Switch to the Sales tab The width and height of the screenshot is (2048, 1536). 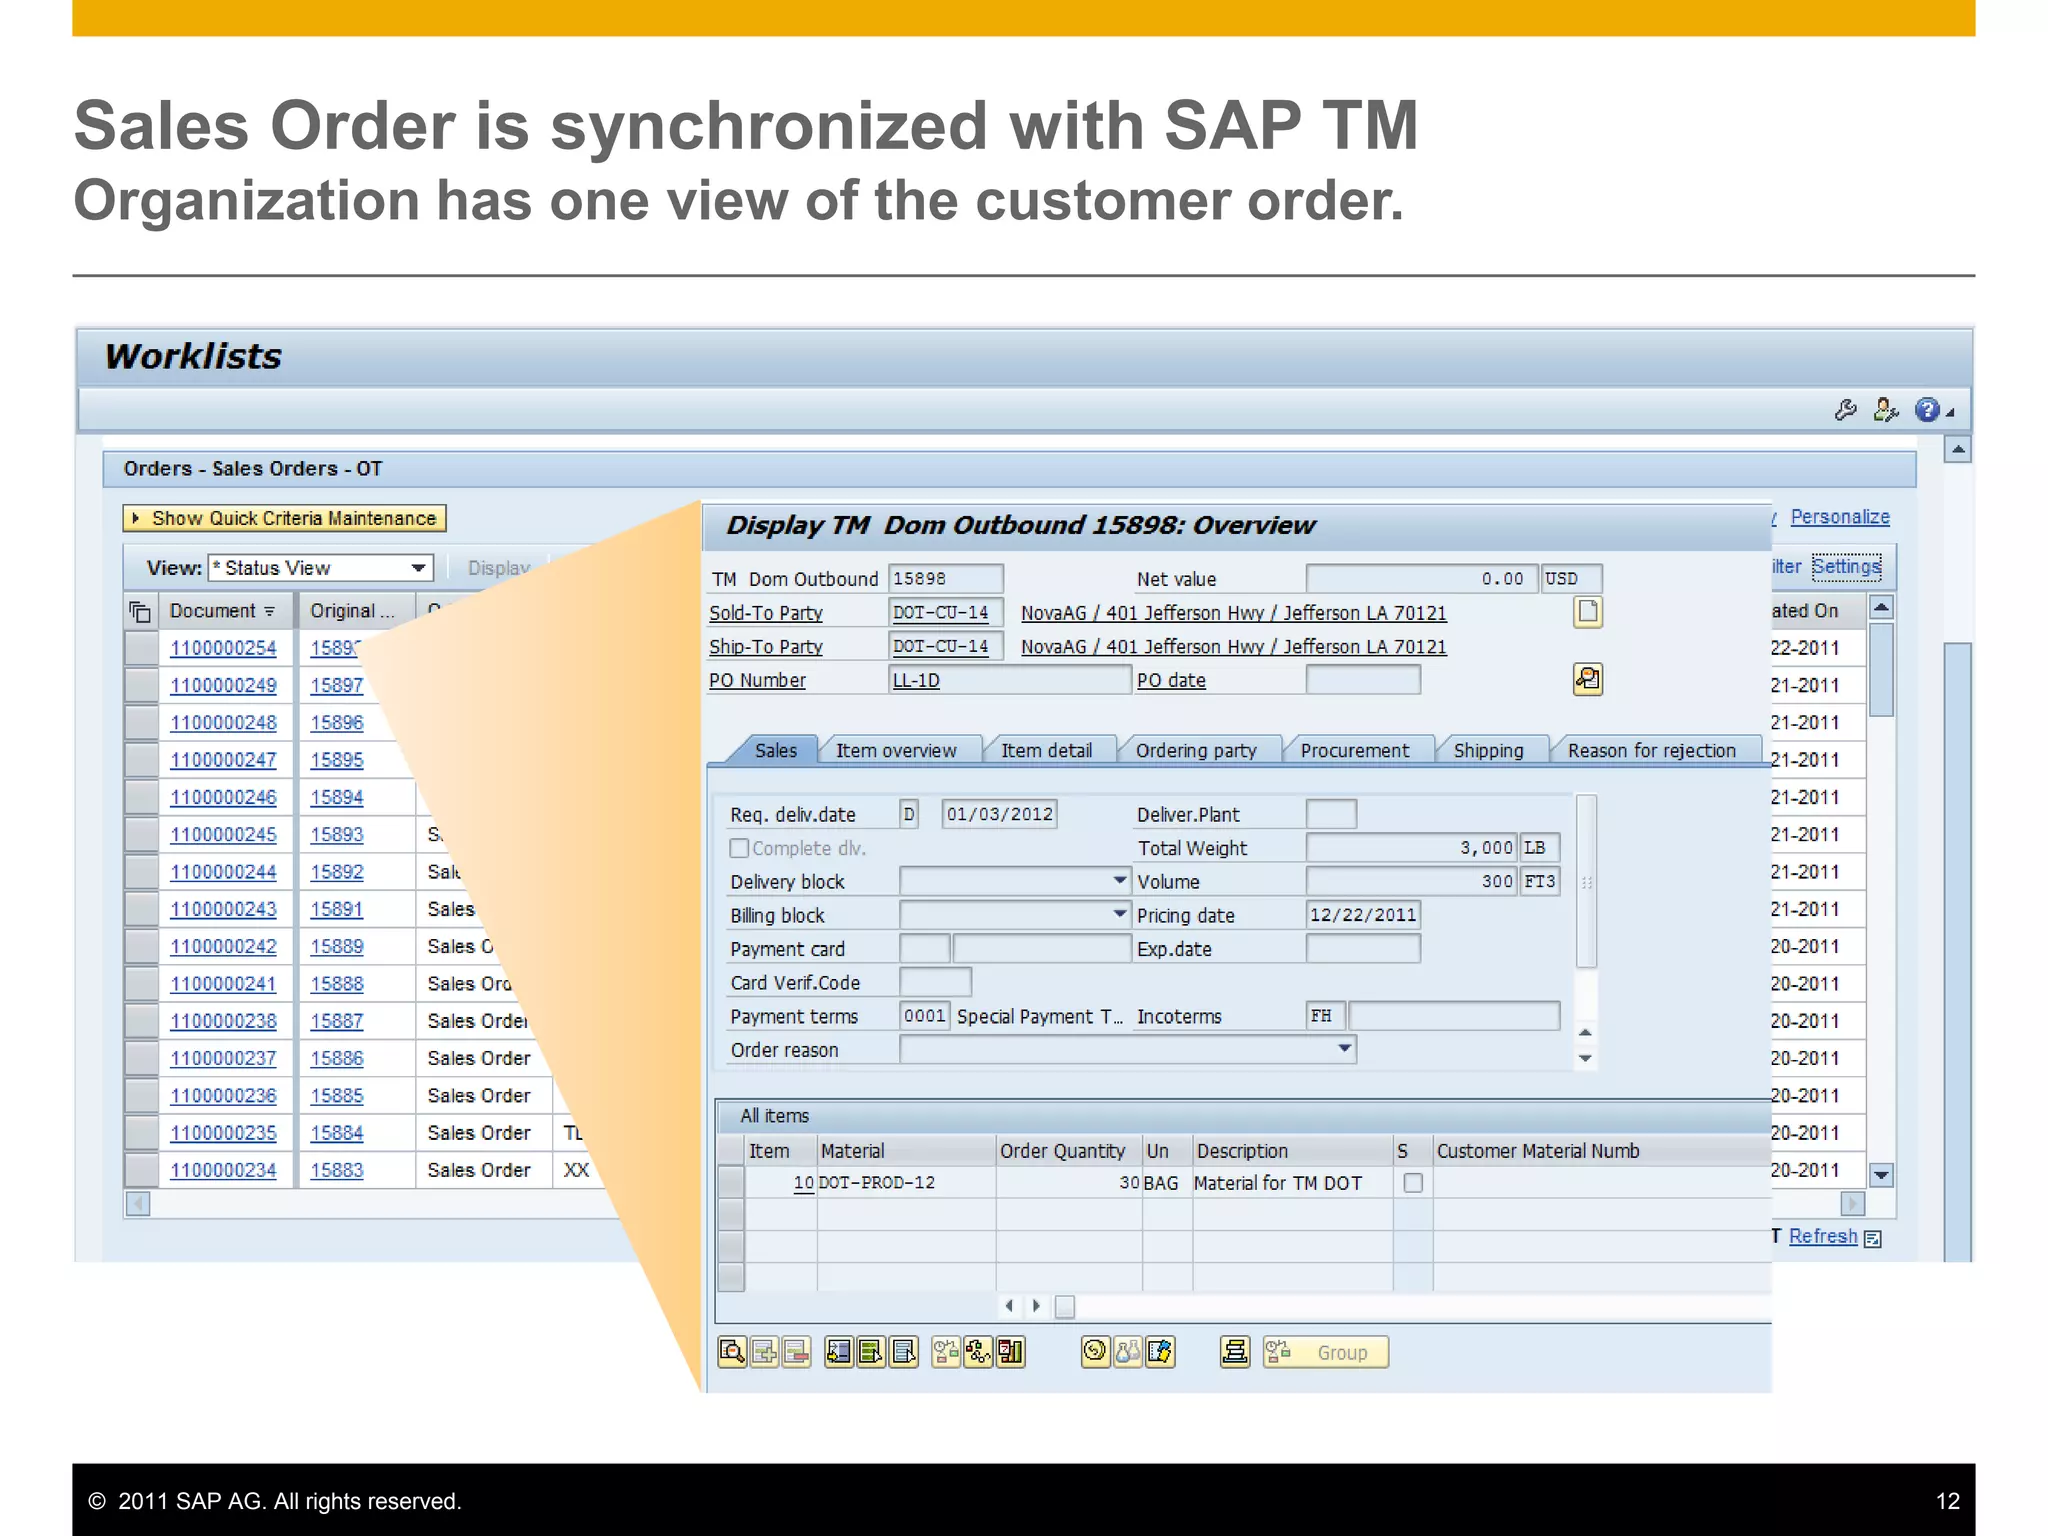coord(776,750)
